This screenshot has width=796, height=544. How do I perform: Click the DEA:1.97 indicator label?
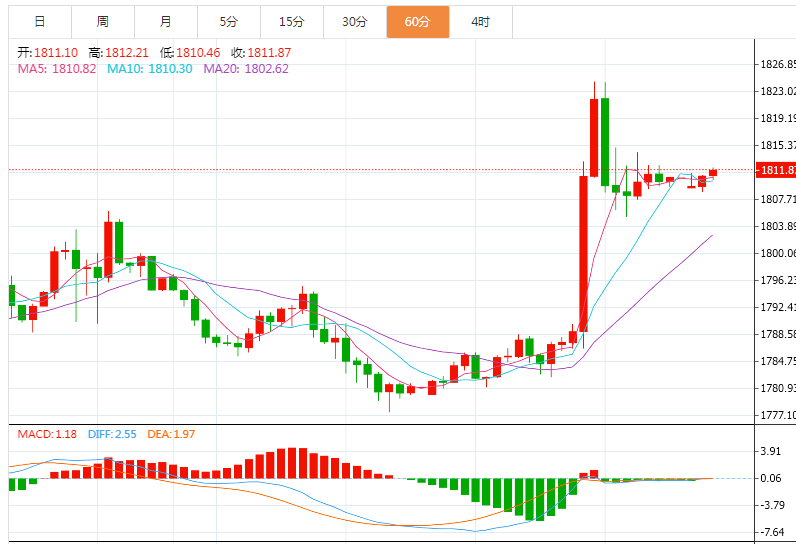click(x=171, y=434)
